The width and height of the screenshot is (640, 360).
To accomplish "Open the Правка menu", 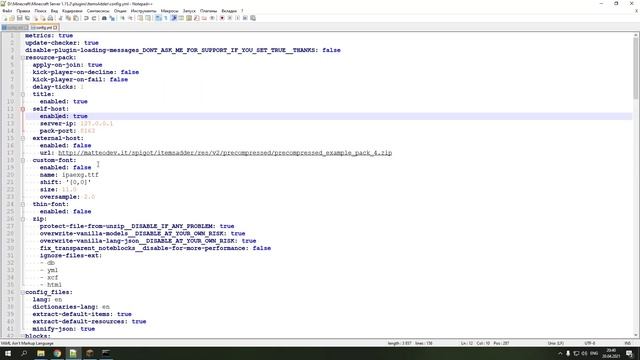I will (23, 11).
